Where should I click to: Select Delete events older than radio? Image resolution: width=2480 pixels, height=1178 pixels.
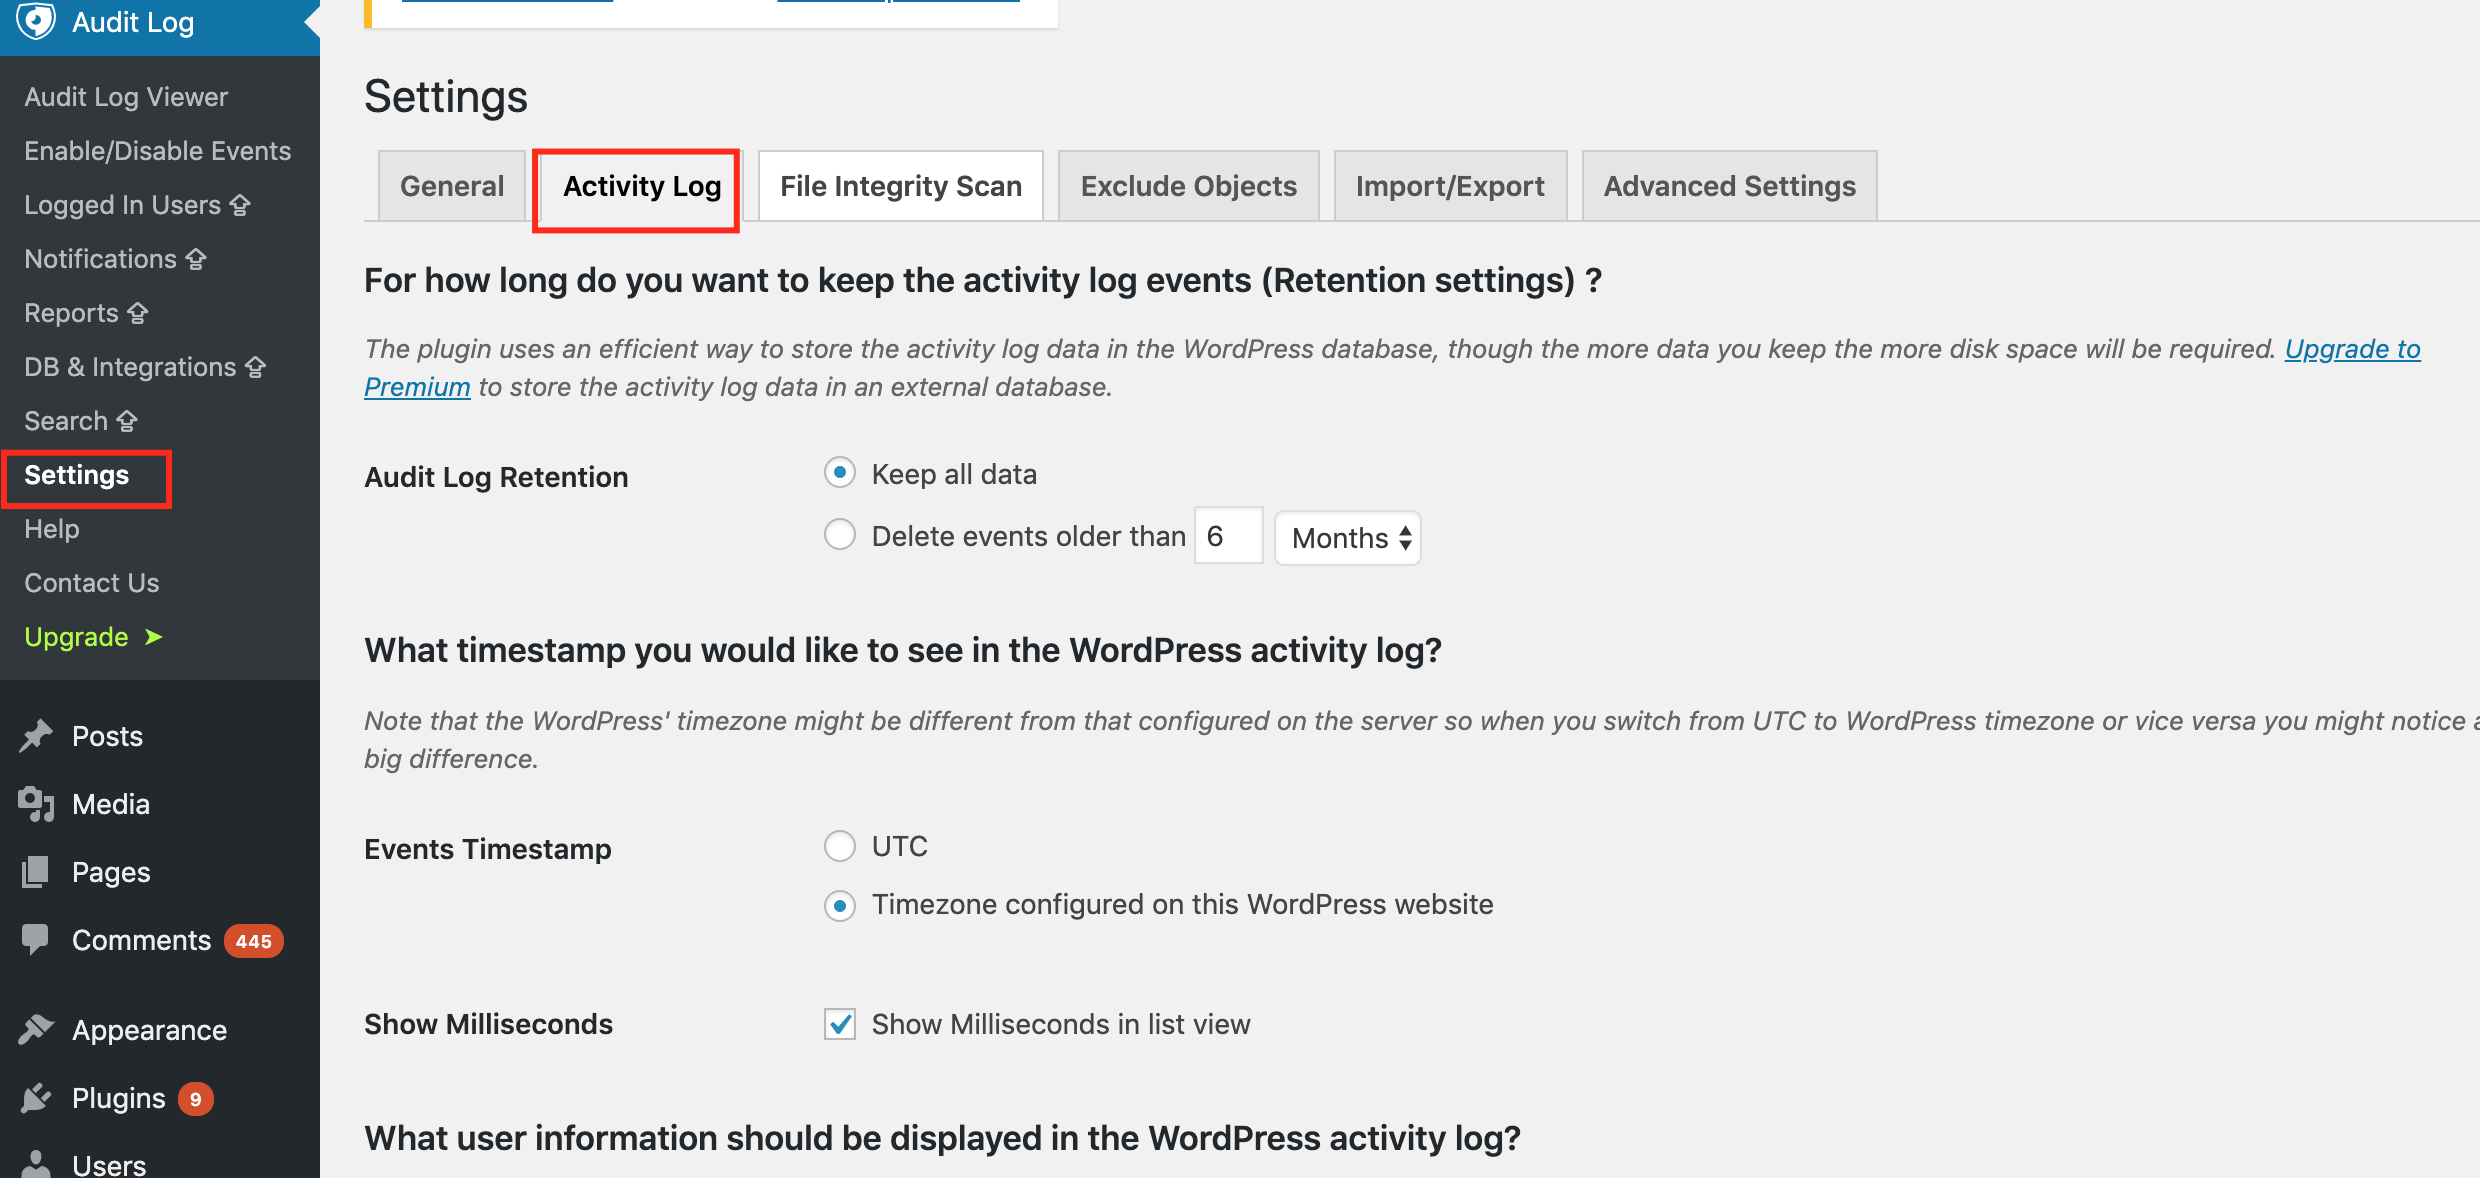[840, 534]
